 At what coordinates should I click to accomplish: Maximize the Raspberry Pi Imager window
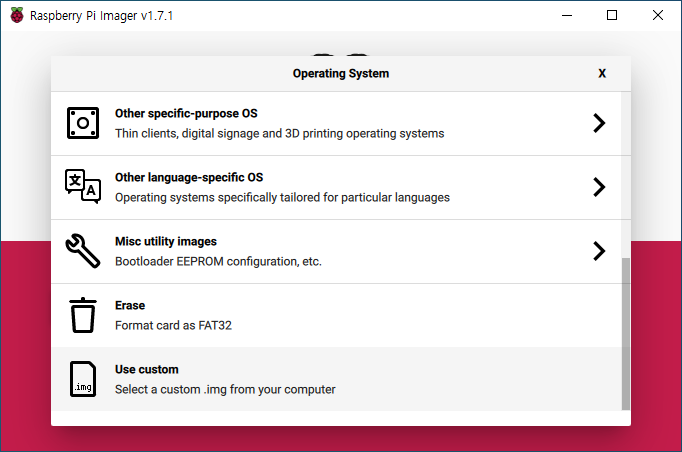[612, 15]
